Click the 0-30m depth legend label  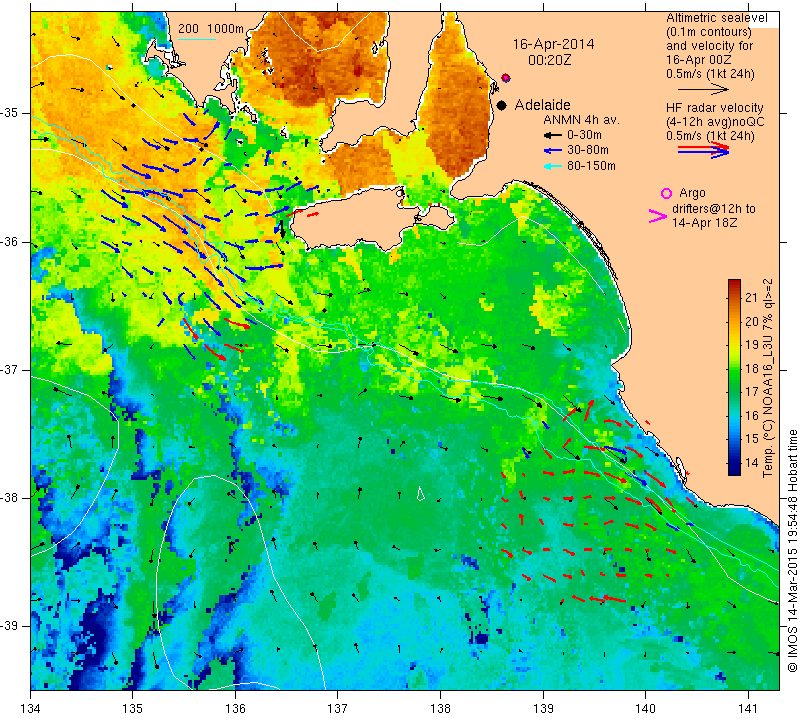point(584,135)
